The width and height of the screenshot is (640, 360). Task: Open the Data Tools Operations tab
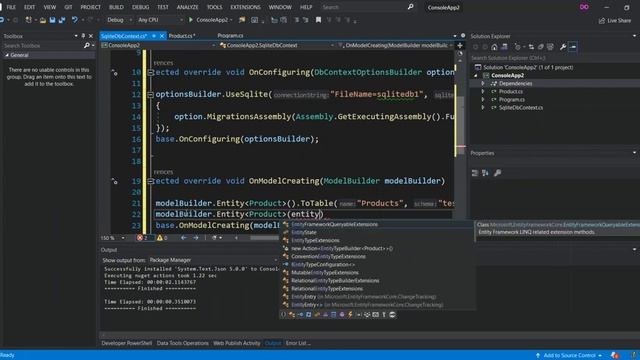coord(182,343)
